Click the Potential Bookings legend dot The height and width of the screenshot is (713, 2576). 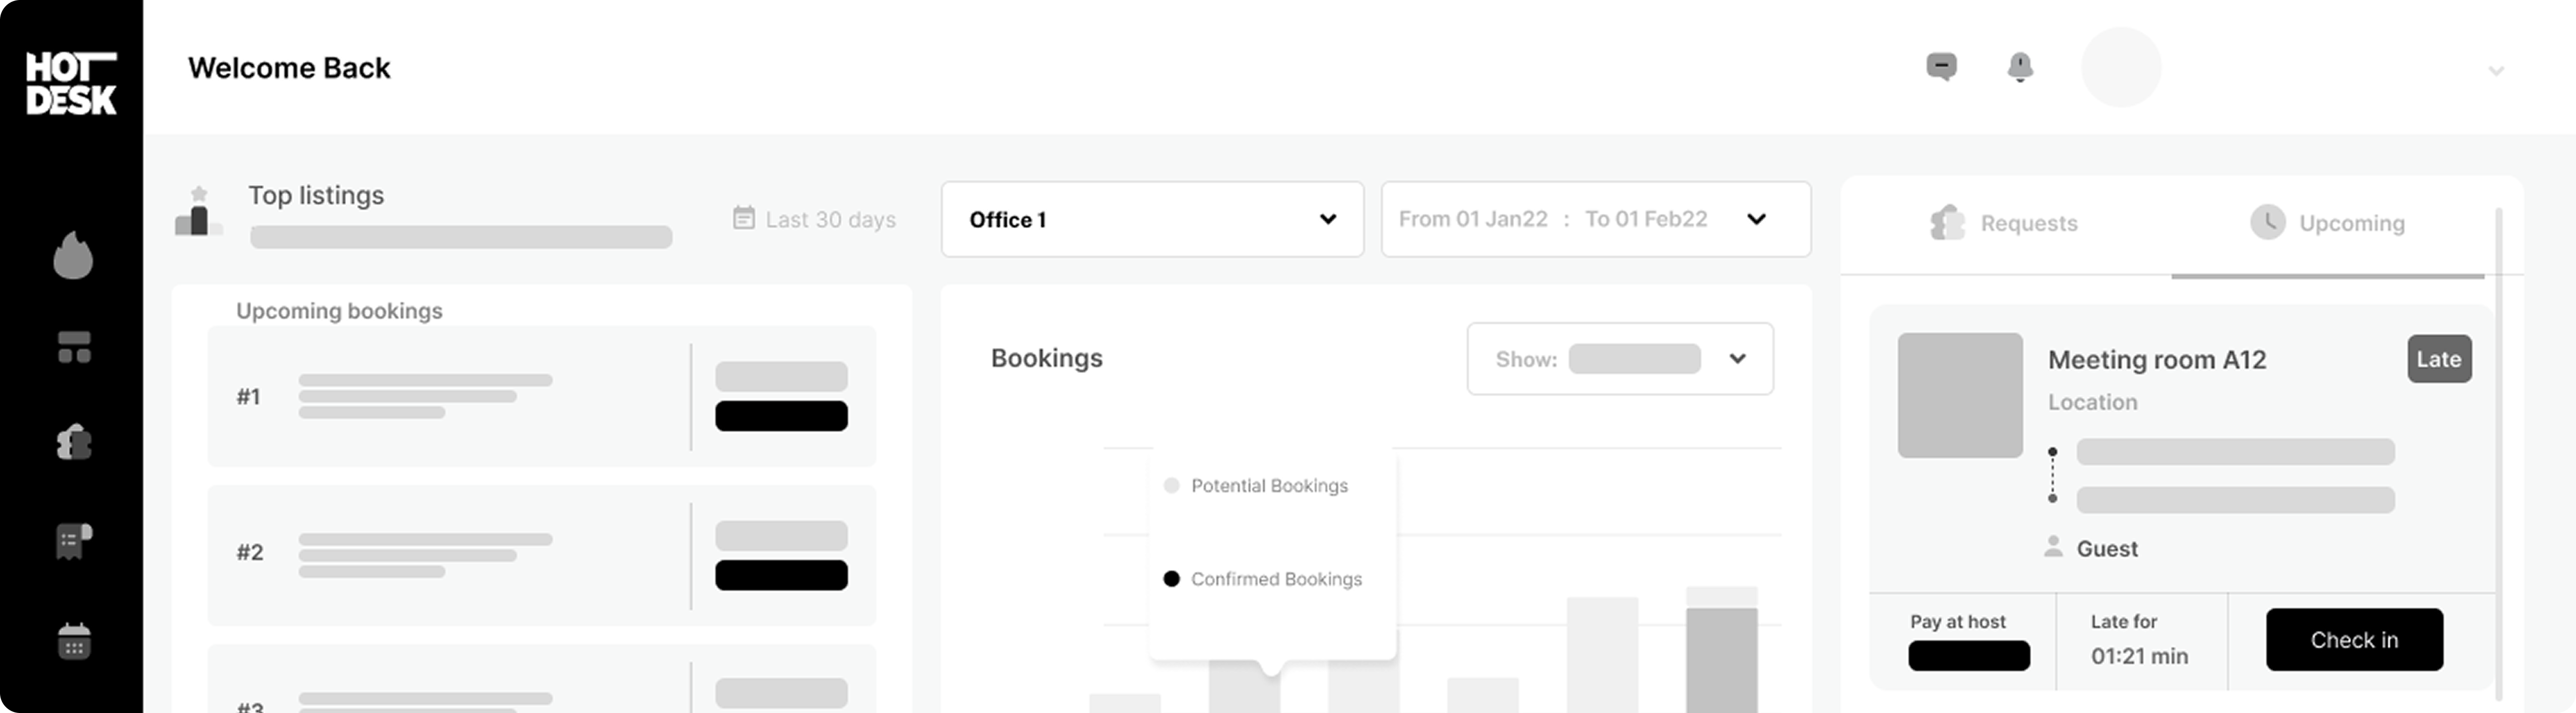(x=1171, y=486)
